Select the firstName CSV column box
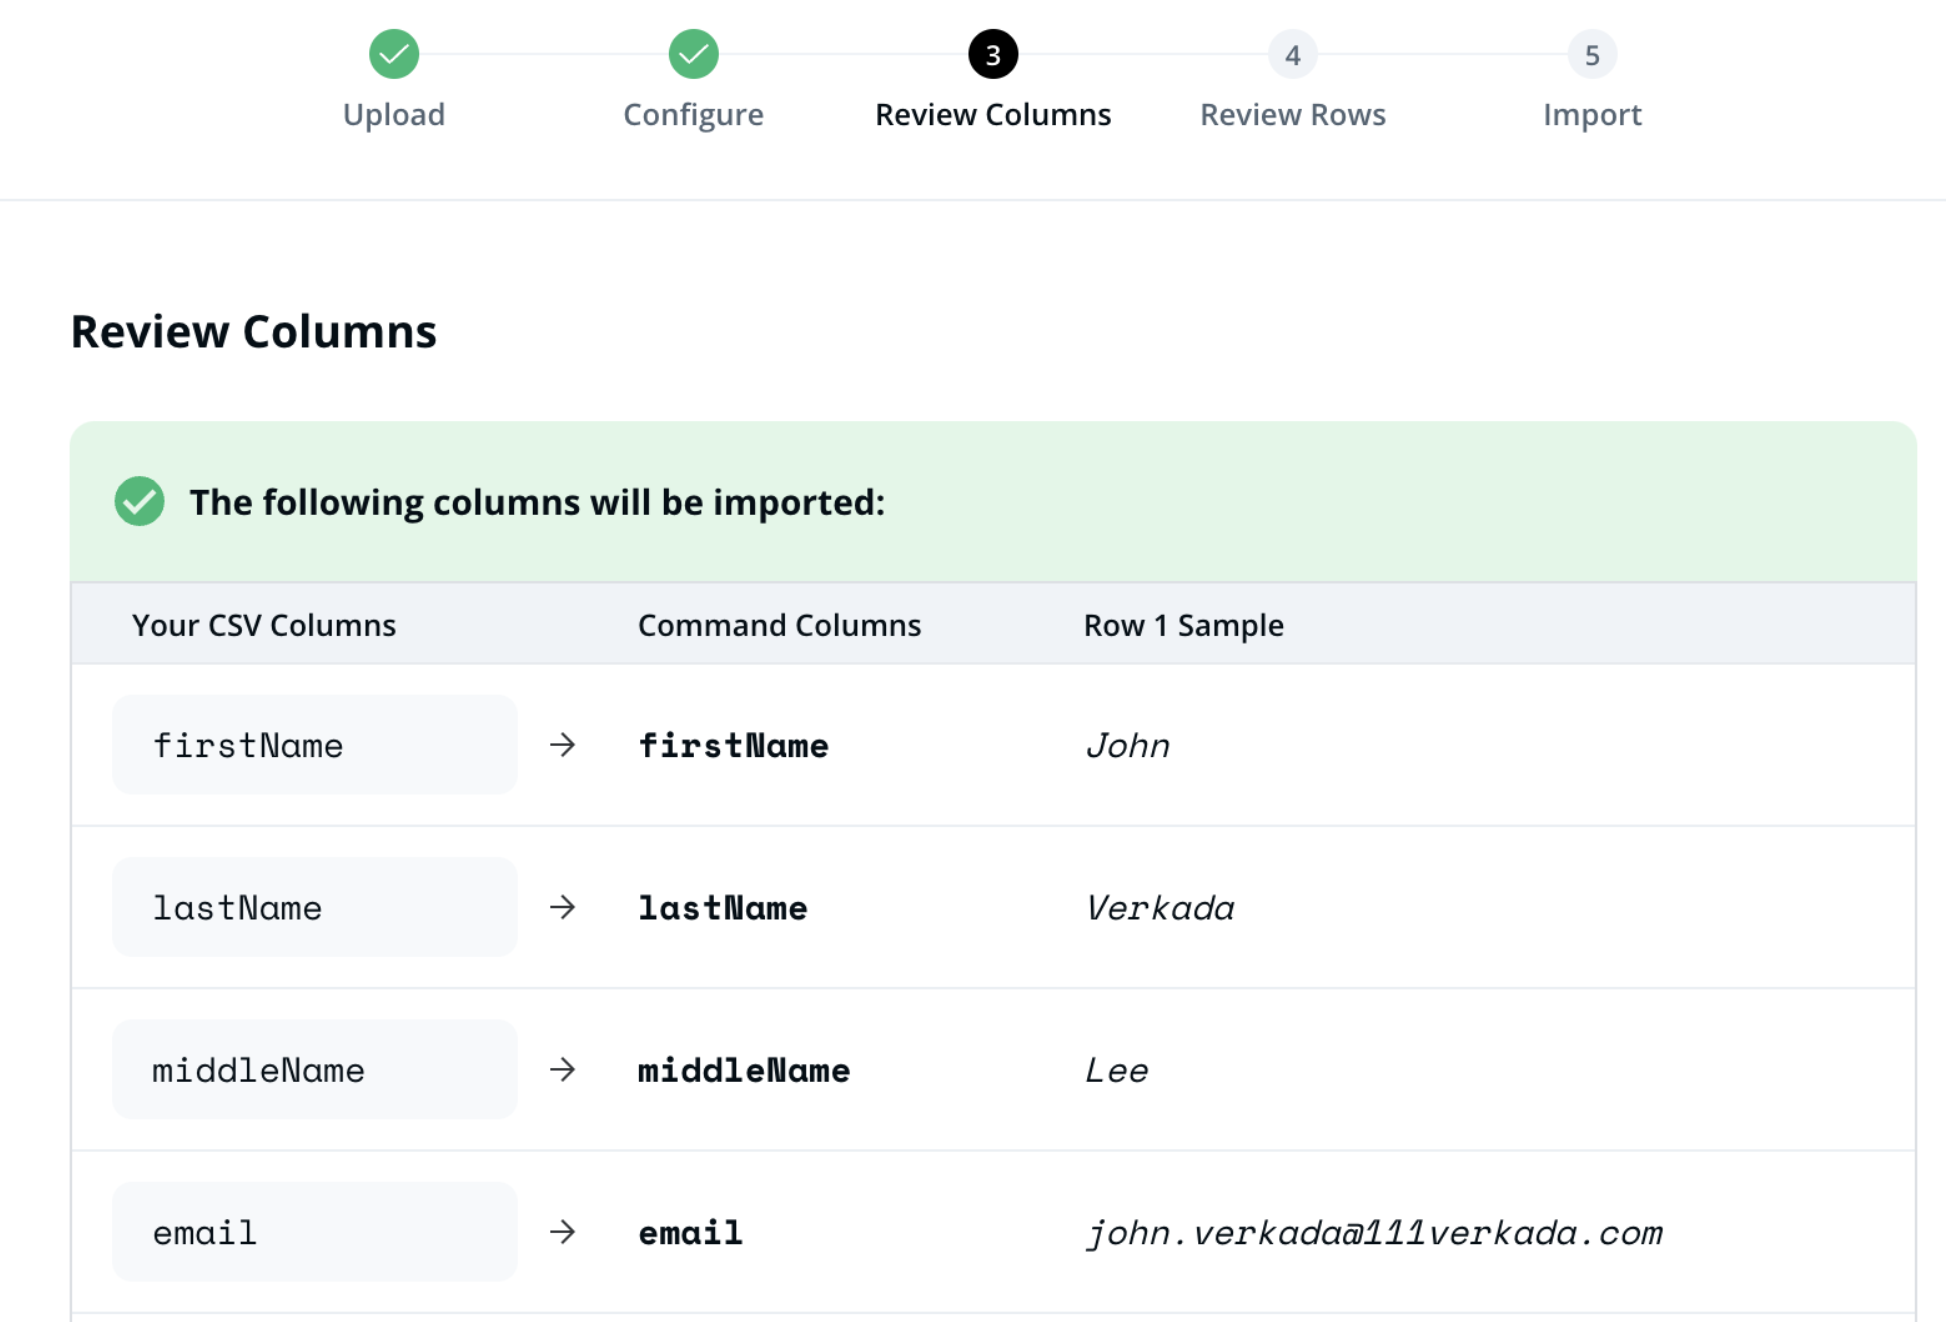The width and height of the screenshot is (1946, 1322). [x=314, y=745]
